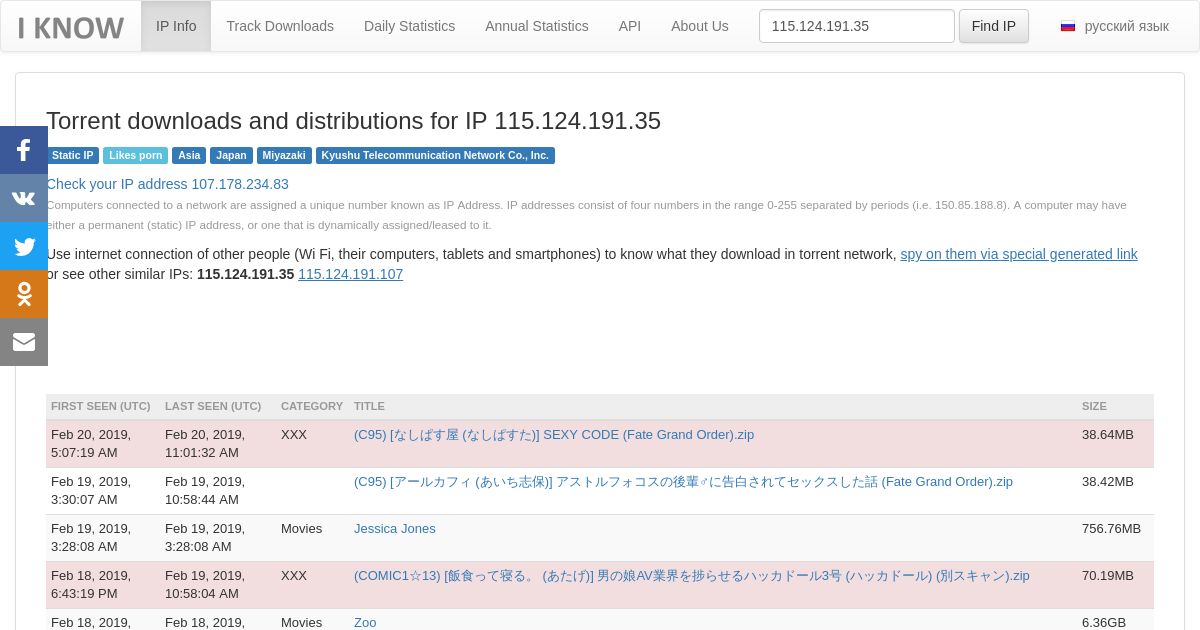
Task: Open Daily Statistics menu item
Action: coord(409,26)
